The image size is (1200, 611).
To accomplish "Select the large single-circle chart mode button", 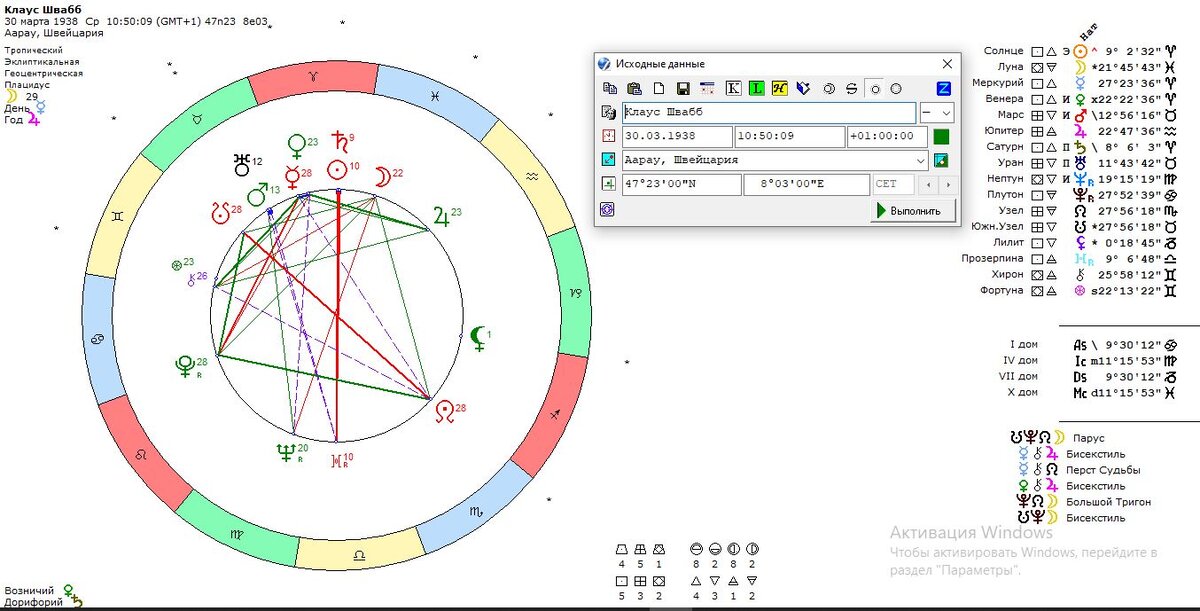I will [x=896, y=88].
